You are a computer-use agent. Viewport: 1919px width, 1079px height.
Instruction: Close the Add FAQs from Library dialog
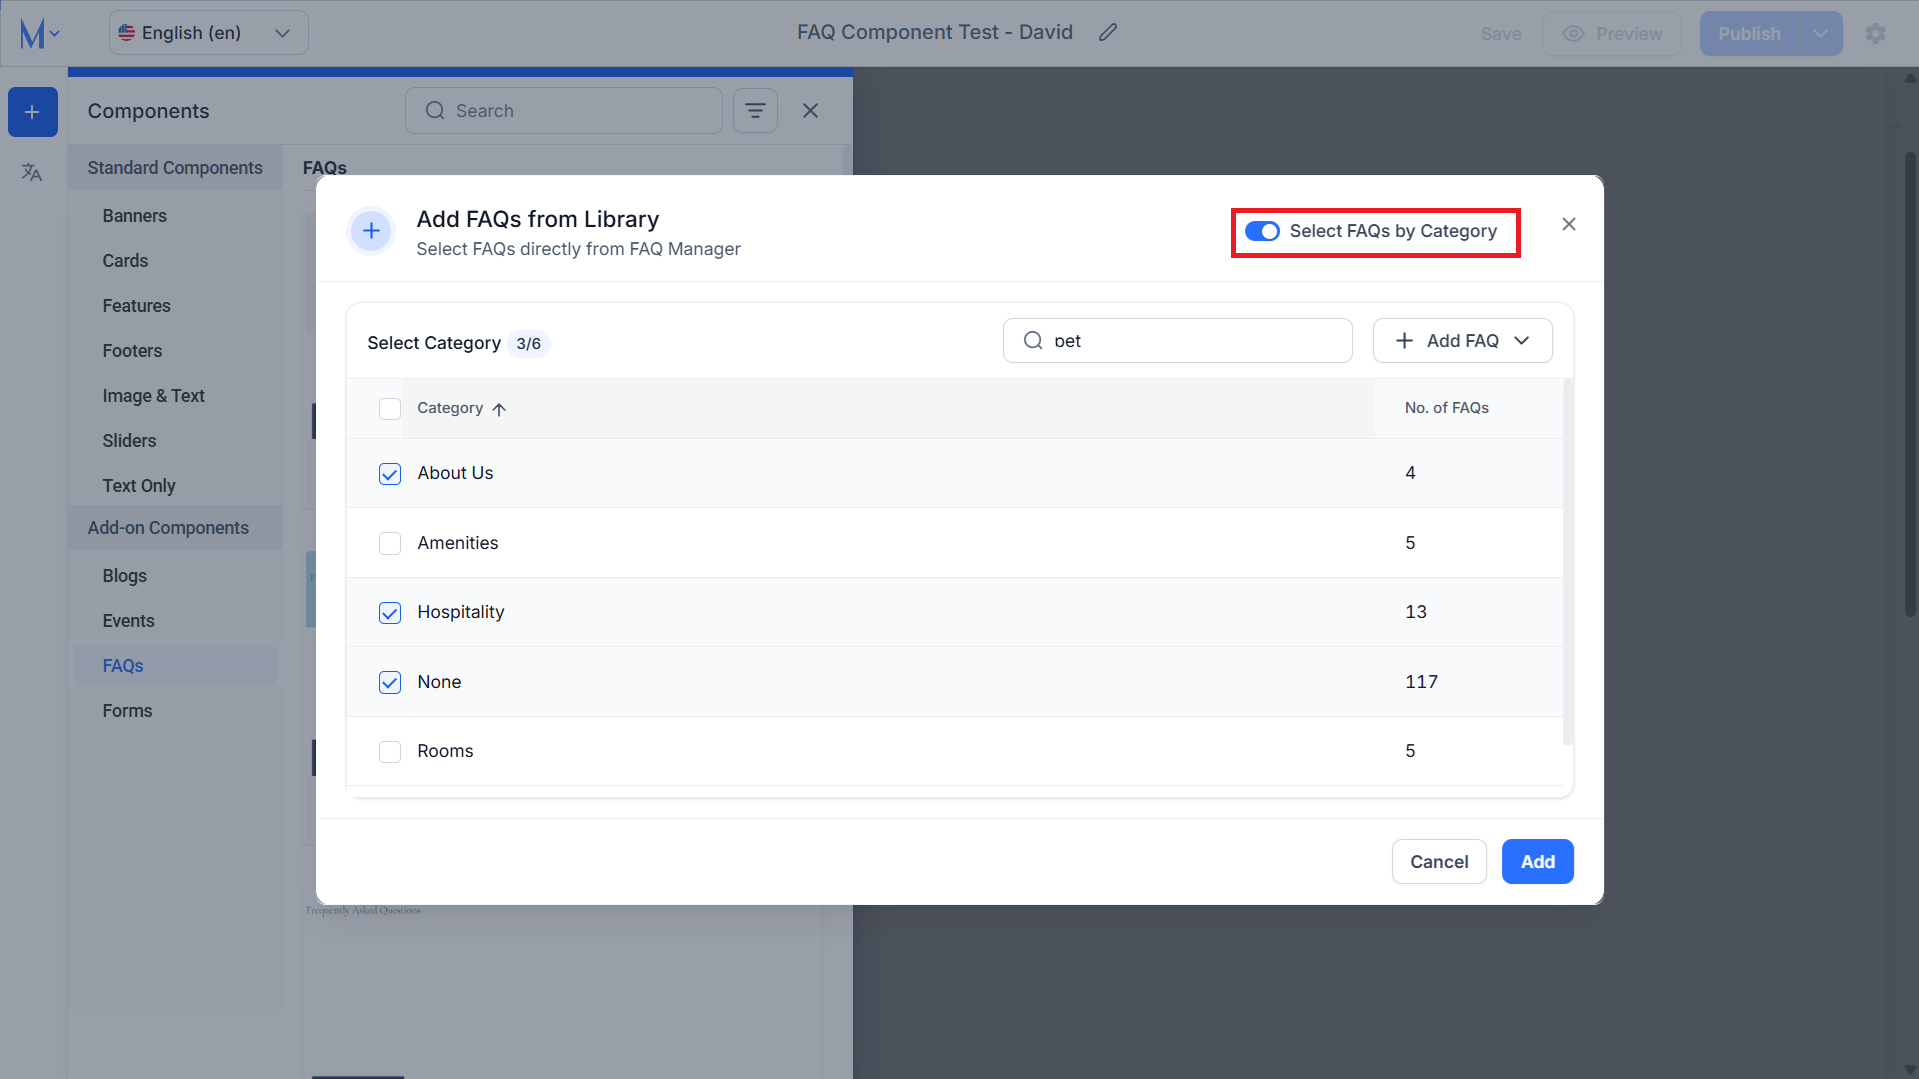1569,224
